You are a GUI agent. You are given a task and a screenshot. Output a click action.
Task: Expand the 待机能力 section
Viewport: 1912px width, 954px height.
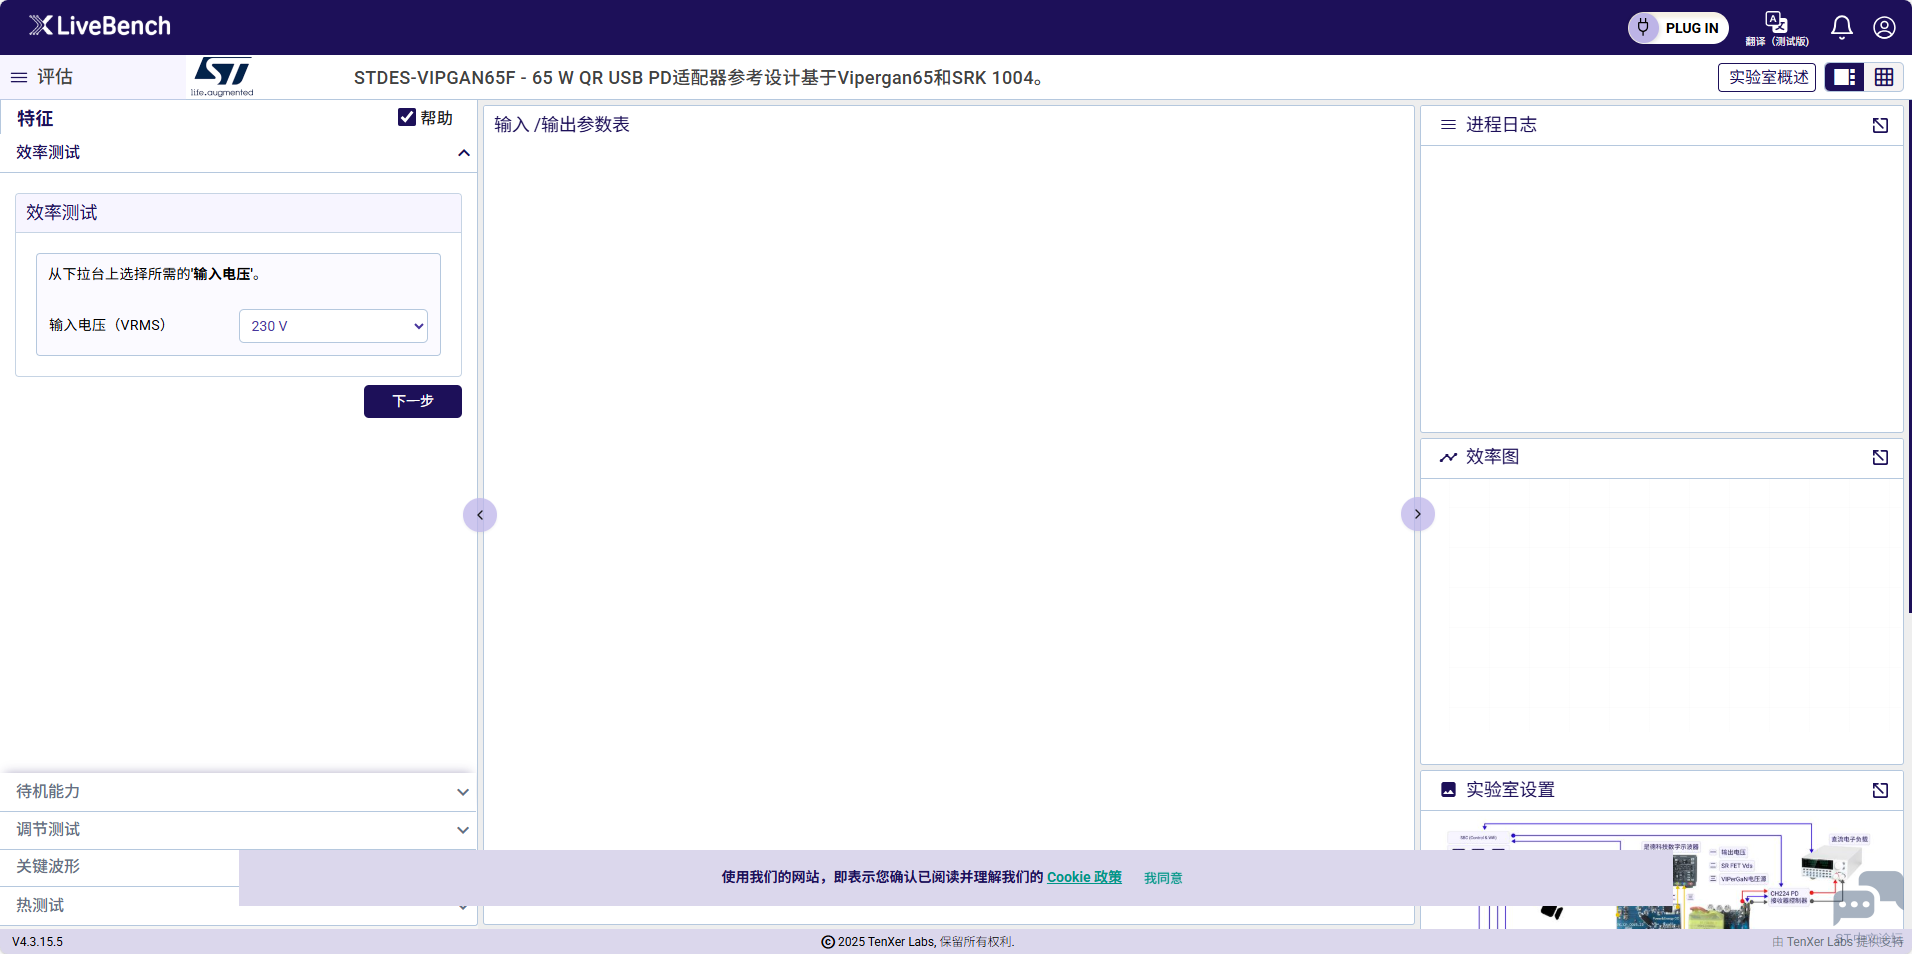238,791
